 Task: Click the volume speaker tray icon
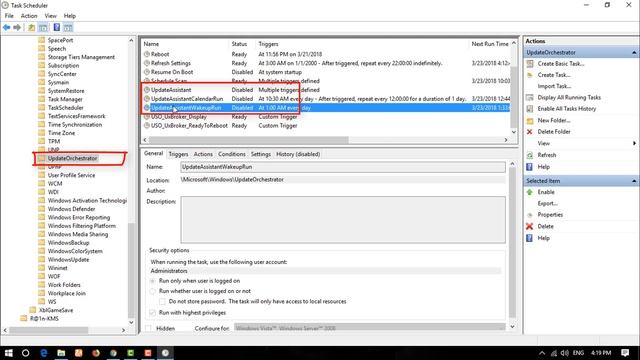pos(565,353)
